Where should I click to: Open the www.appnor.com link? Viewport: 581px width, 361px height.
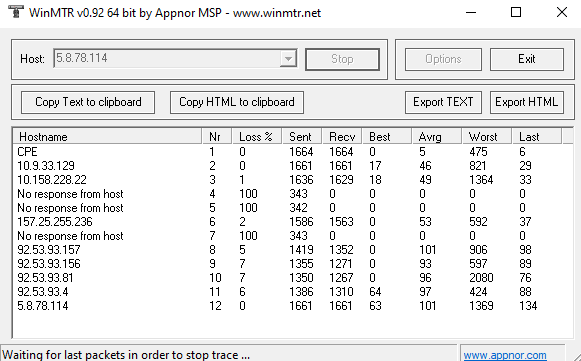click(505, 355)
